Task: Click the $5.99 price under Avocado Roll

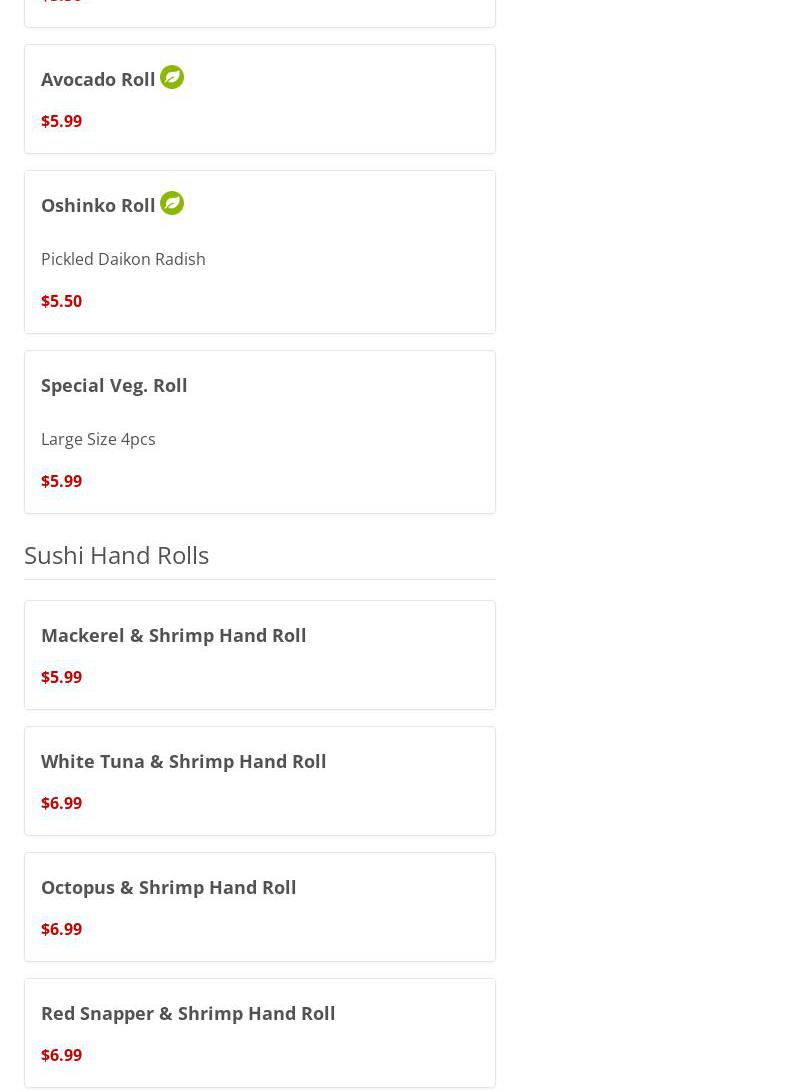Action: coord(61,121)
